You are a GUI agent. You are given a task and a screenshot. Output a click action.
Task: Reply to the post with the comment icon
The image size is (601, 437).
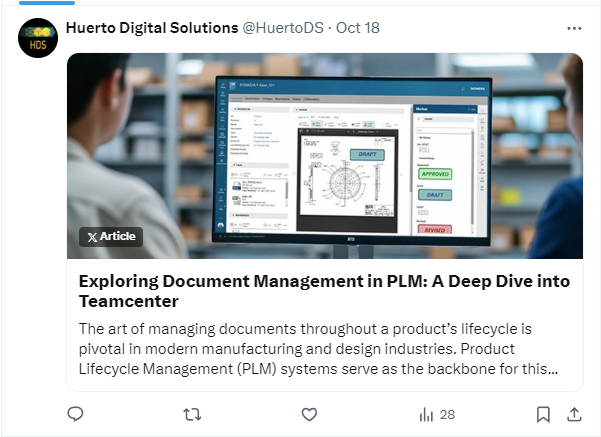pyautogui.click(x=75, y=414)
